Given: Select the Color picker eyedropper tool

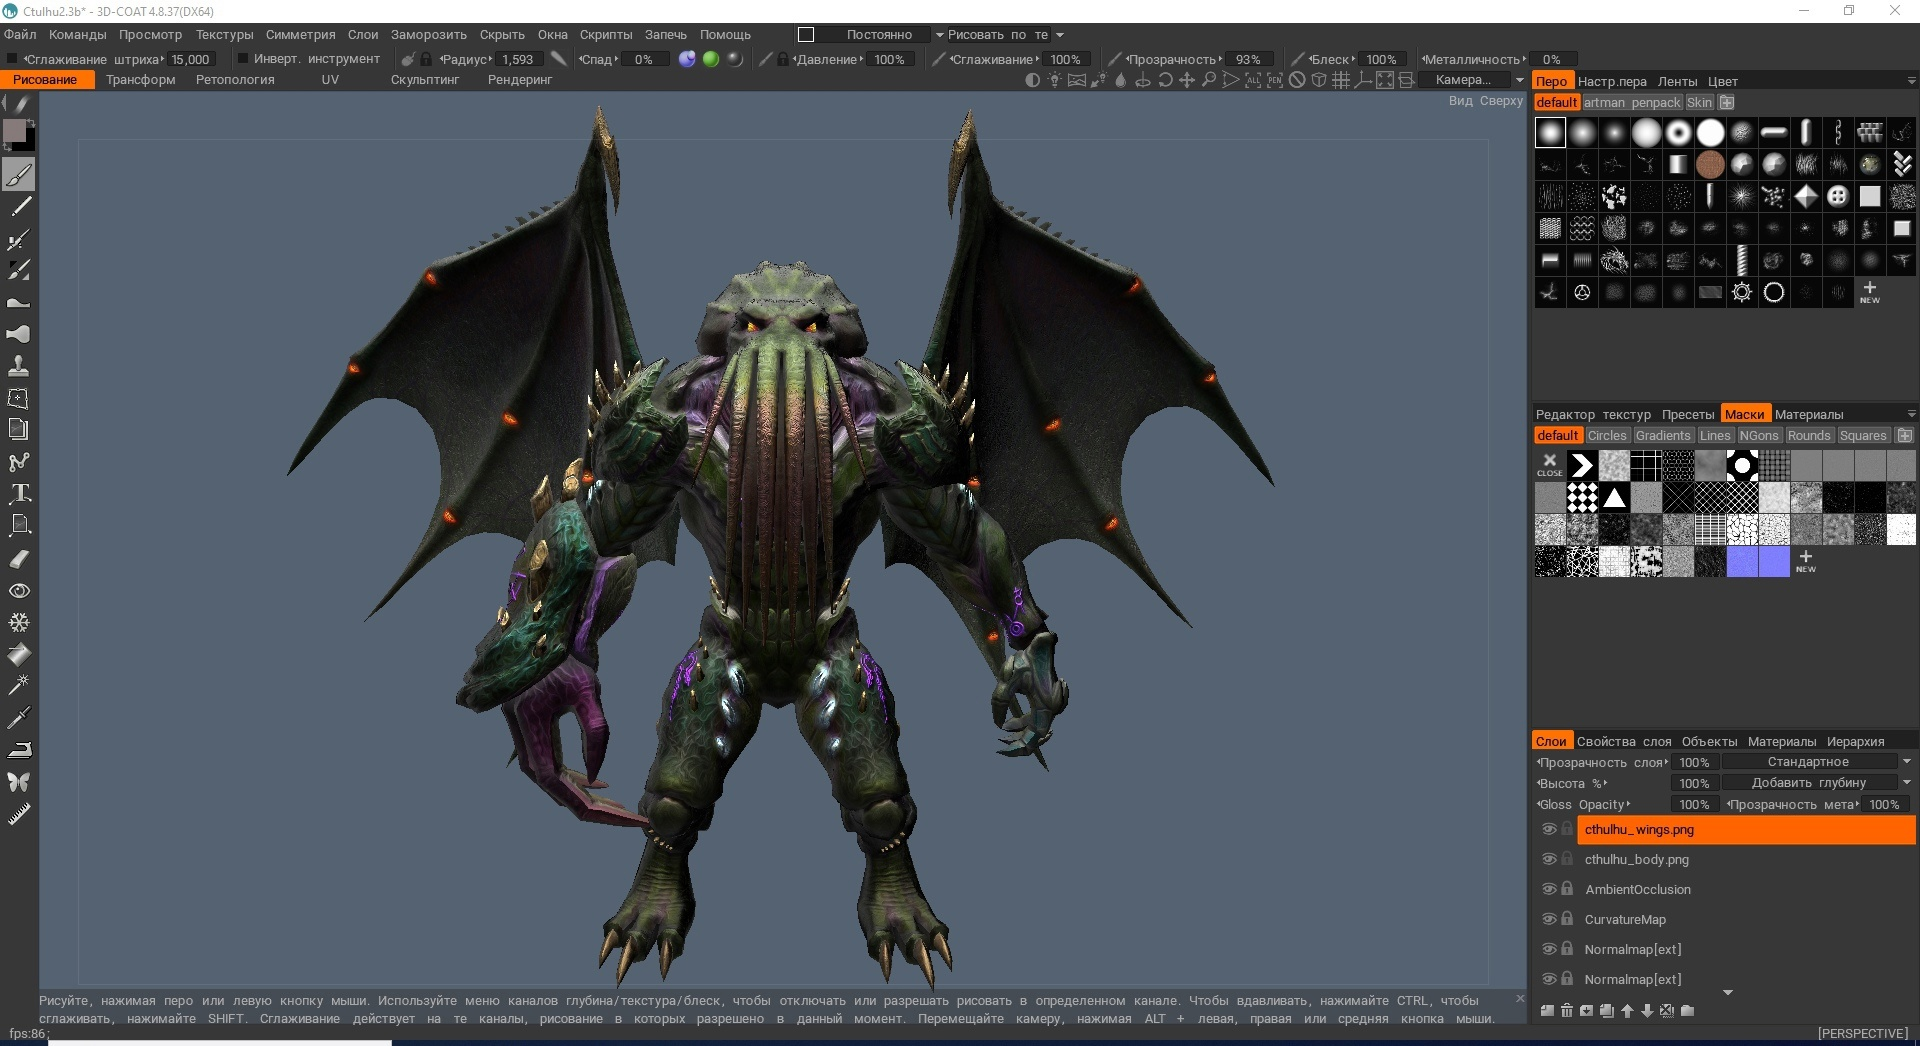Looking at the screenshot, I should coord(19,718).
